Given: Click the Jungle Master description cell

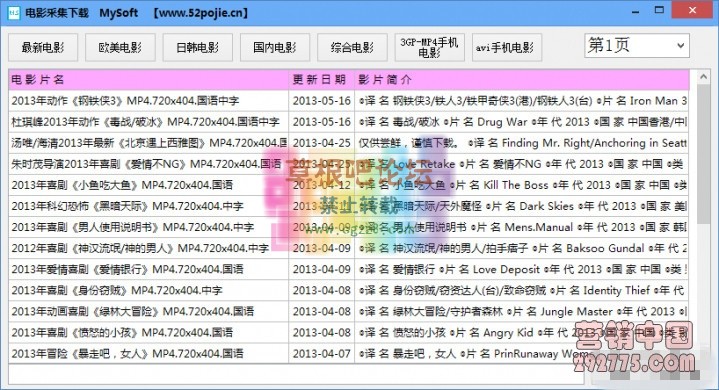Looking at the screenshot, I should (x=522, y=312).
